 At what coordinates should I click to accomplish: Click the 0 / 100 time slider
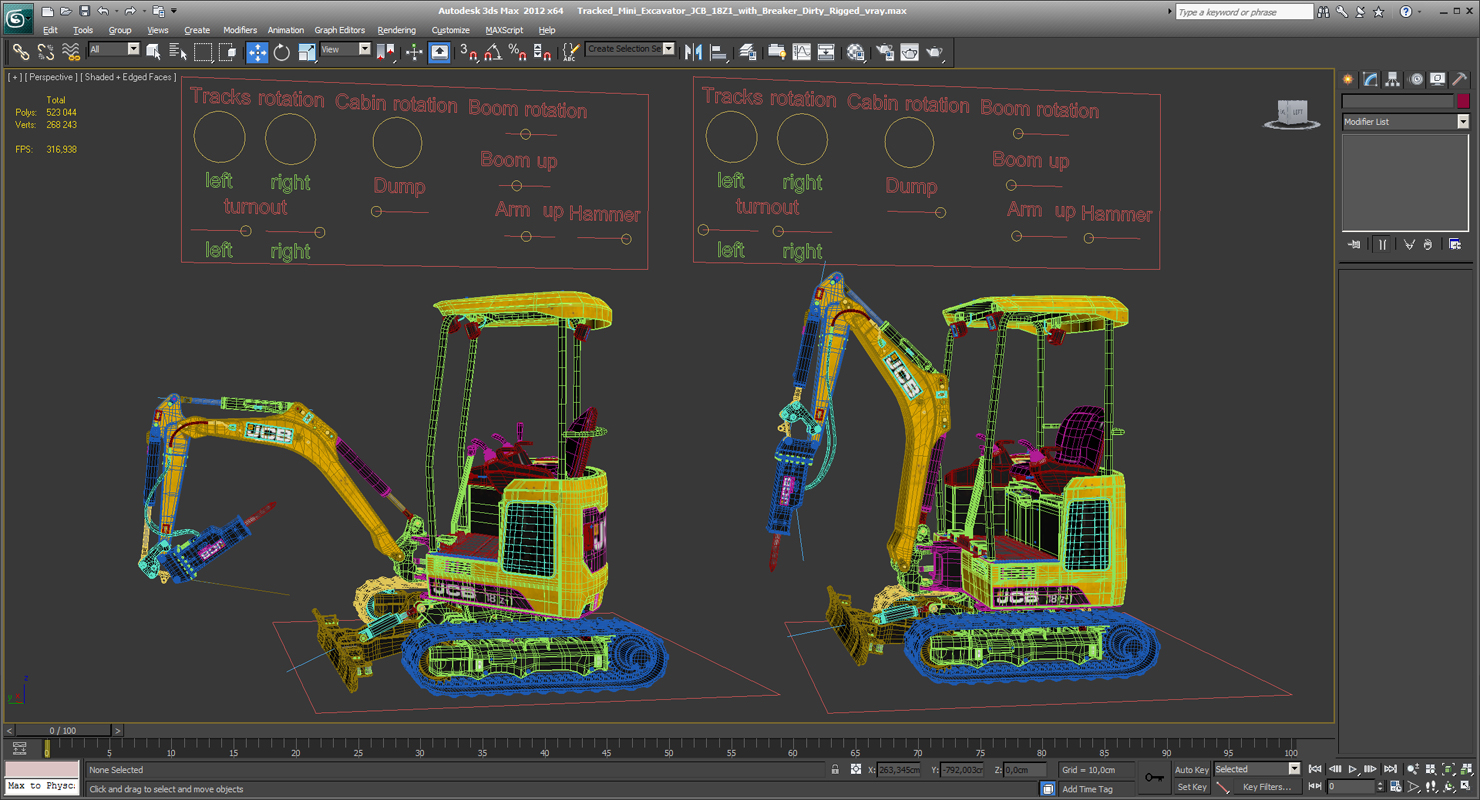coord(62,731)
